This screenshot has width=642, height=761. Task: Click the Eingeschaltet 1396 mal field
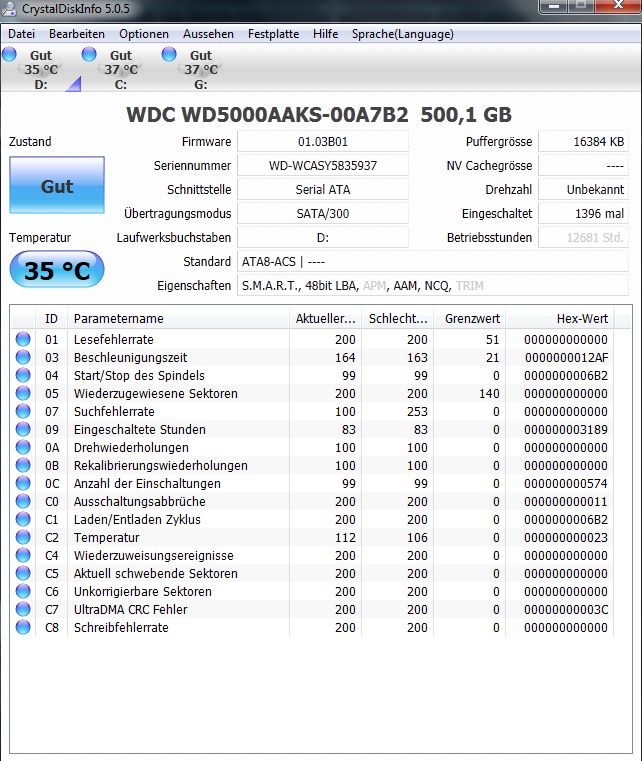tap(583, 214)
